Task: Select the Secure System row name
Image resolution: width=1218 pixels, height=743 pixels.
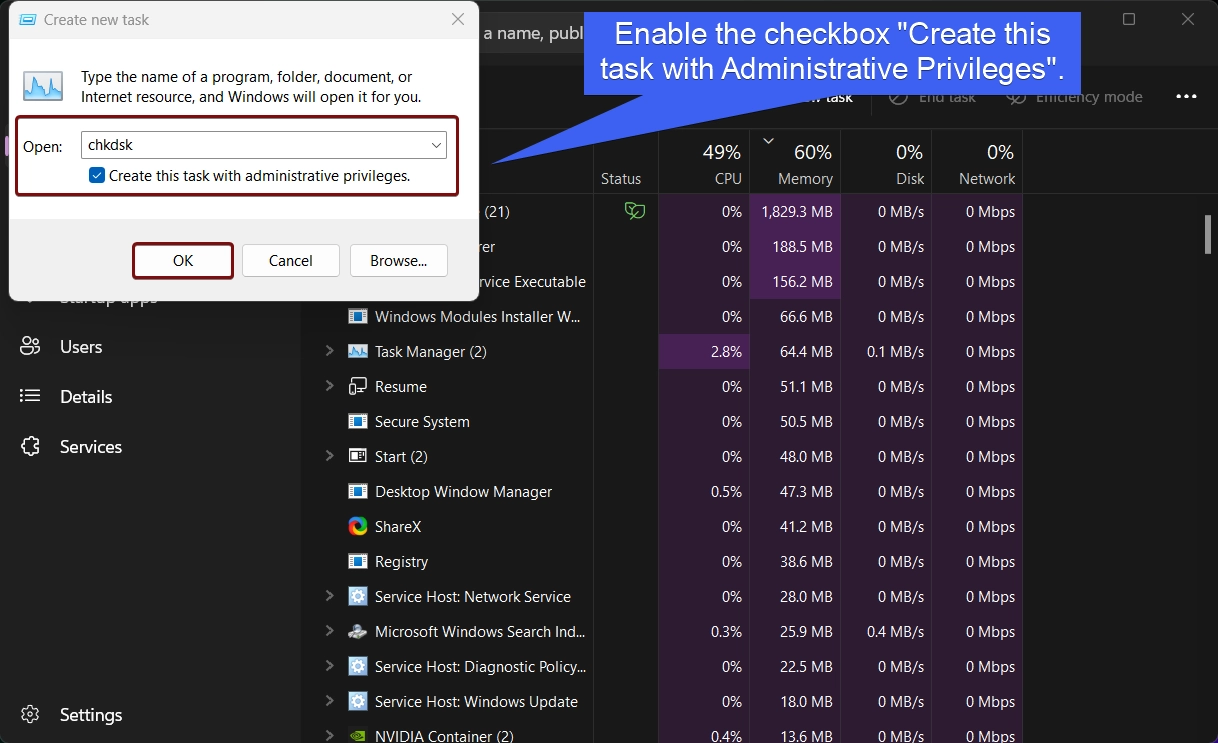Action: (422, 422)
